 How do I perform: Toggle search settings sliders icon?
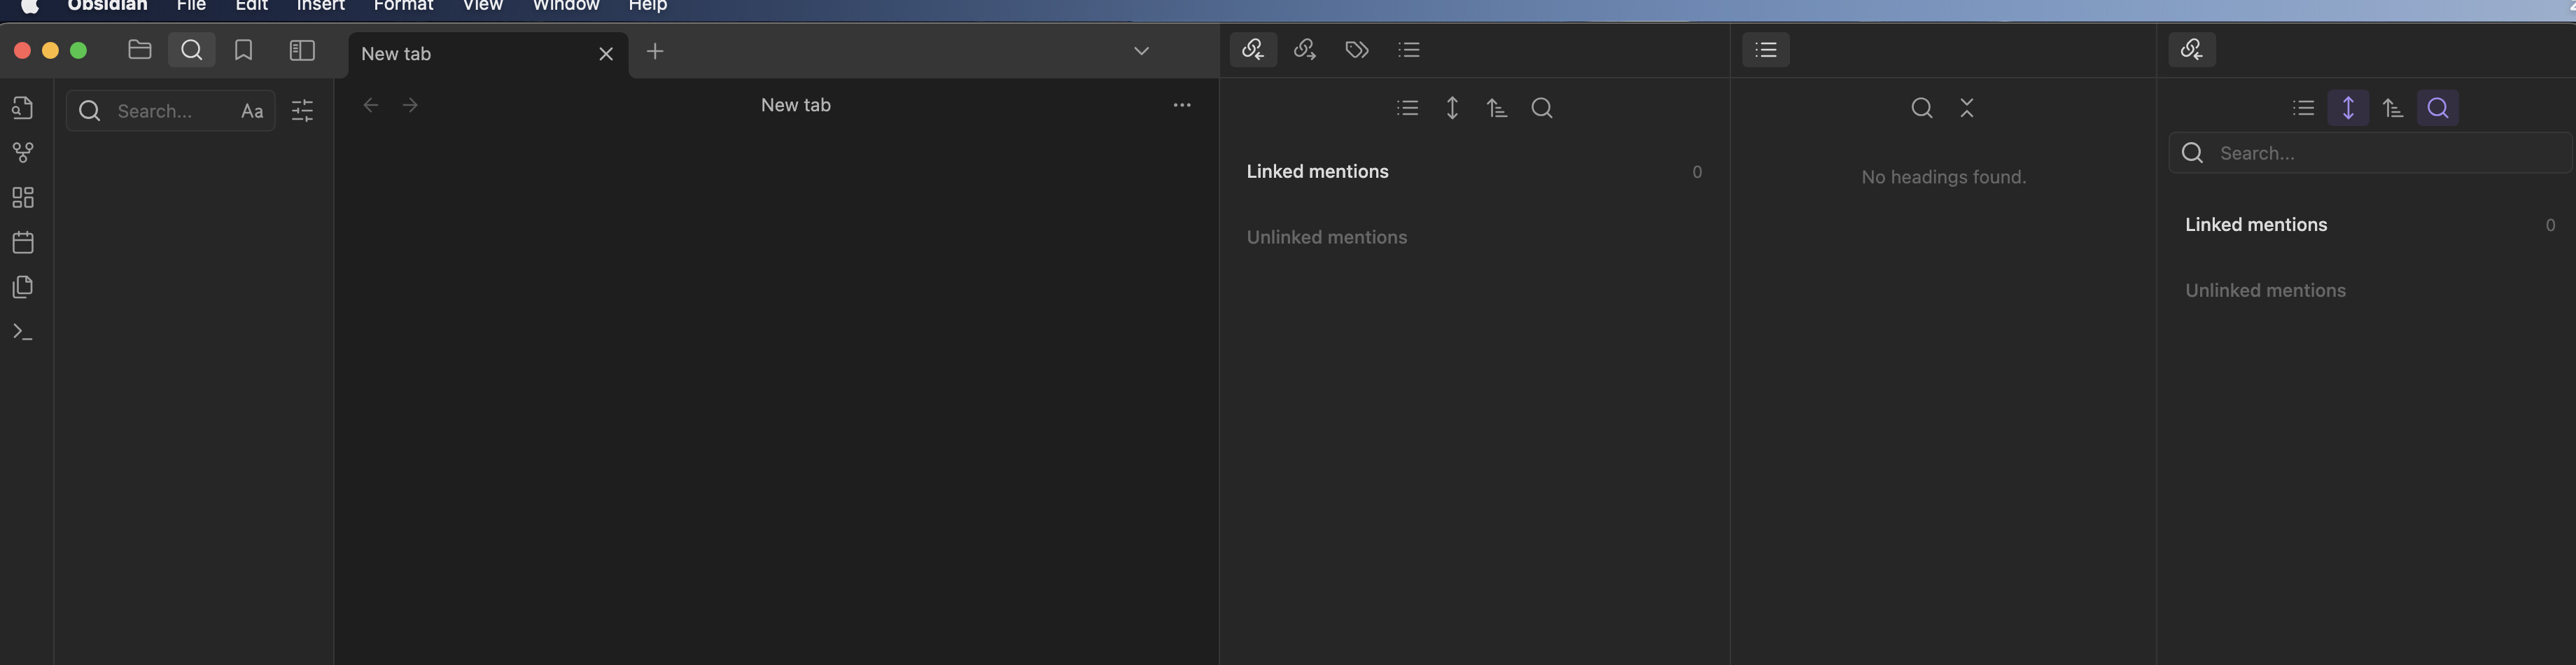point(302,110)
